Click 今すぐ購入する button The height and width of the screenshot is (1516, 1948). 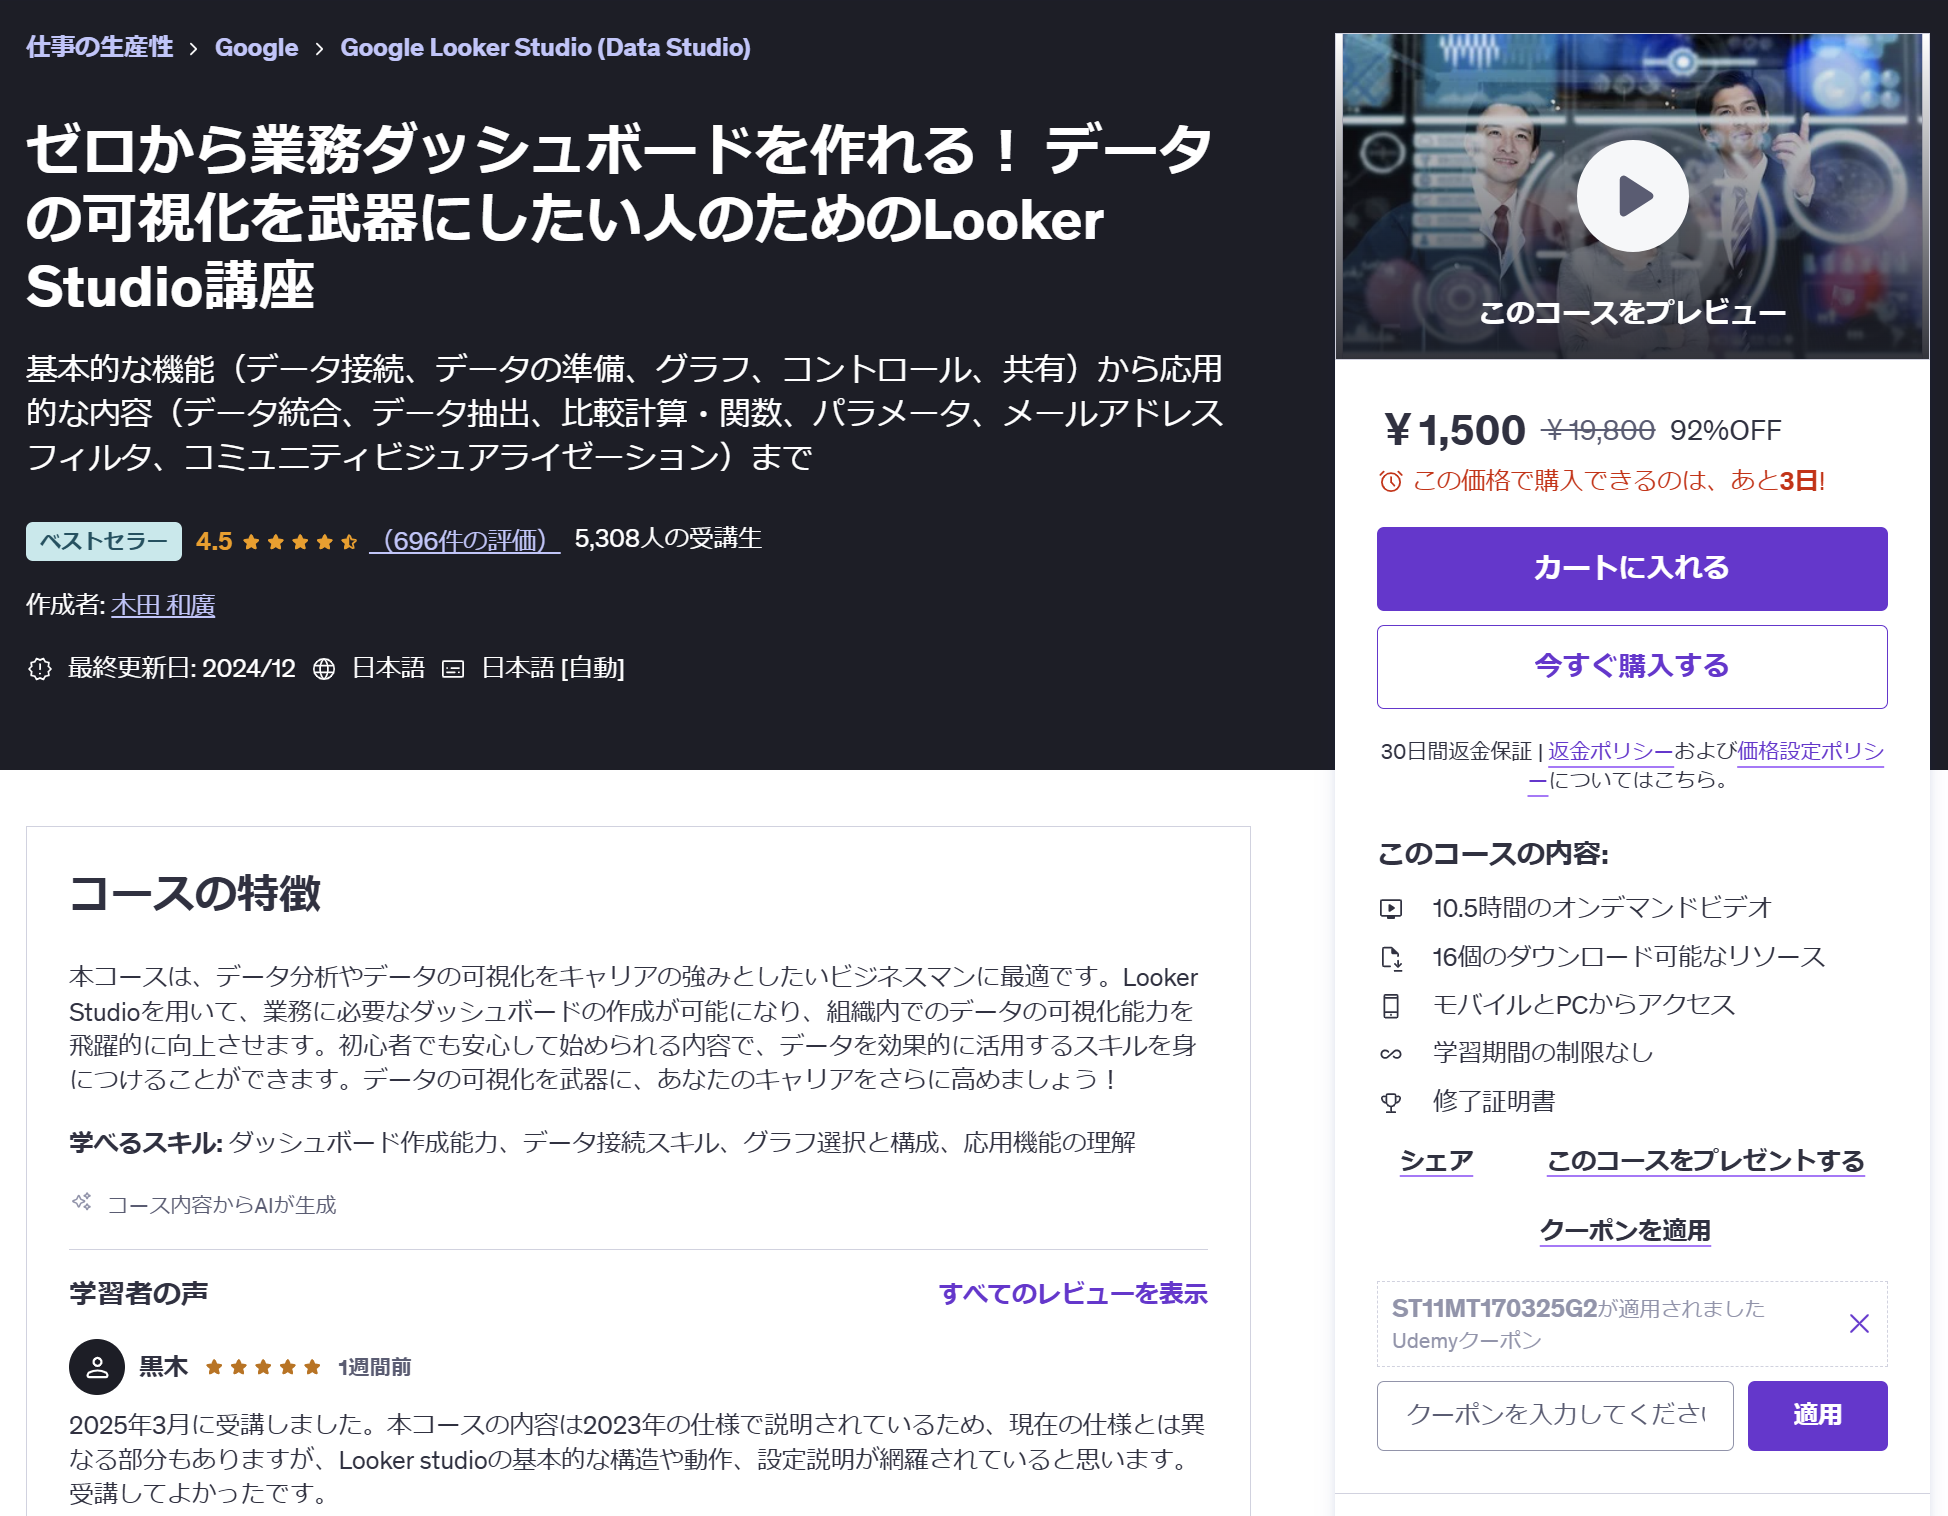point(1632,667)
